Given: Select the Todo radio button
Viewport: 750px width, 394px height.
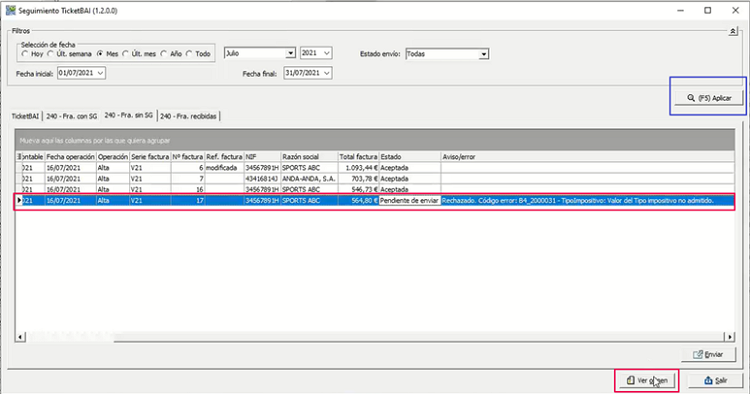Looking at the screenshot, I should 189,54.
